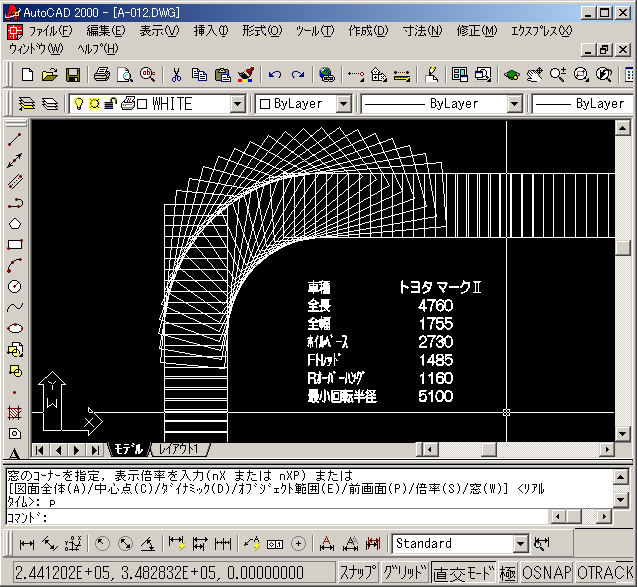
Task: Toggle スナップ snap mode
Action: [358, 573]
